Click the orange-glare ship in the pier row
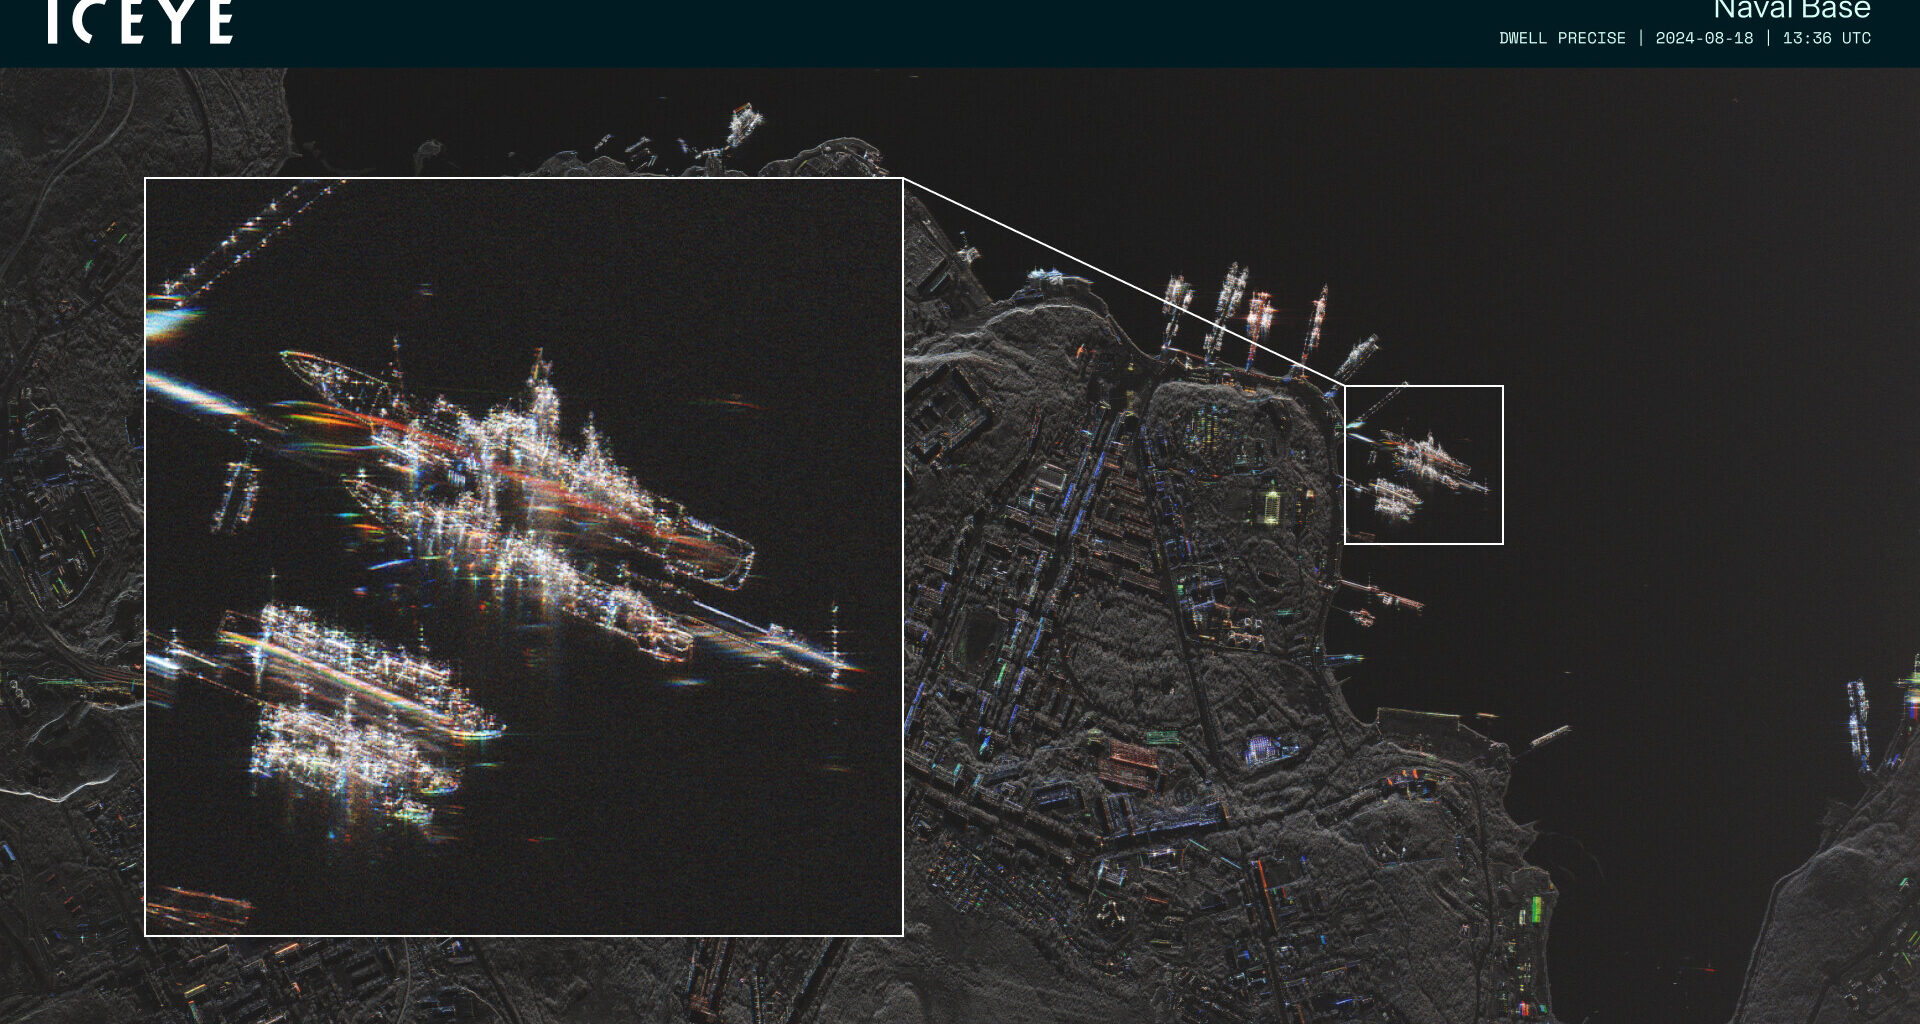This screenshot has width=1920, height=1024. (x=1259, y=318)
